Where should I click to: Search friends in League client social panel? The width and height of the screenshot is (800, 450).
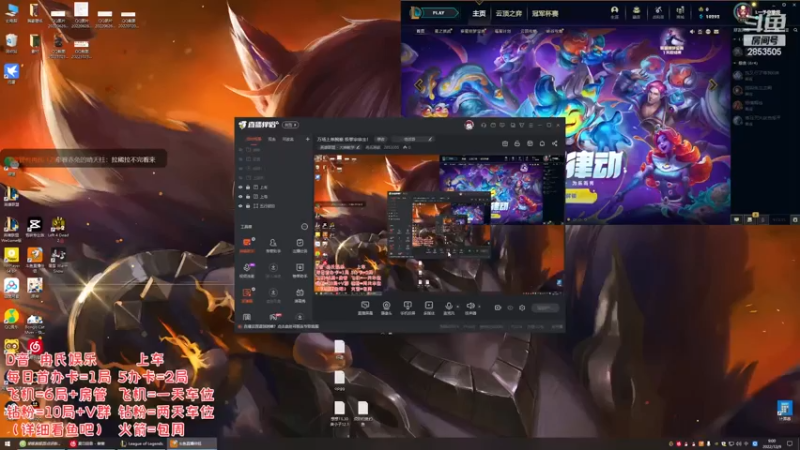[x=795, y=30]
